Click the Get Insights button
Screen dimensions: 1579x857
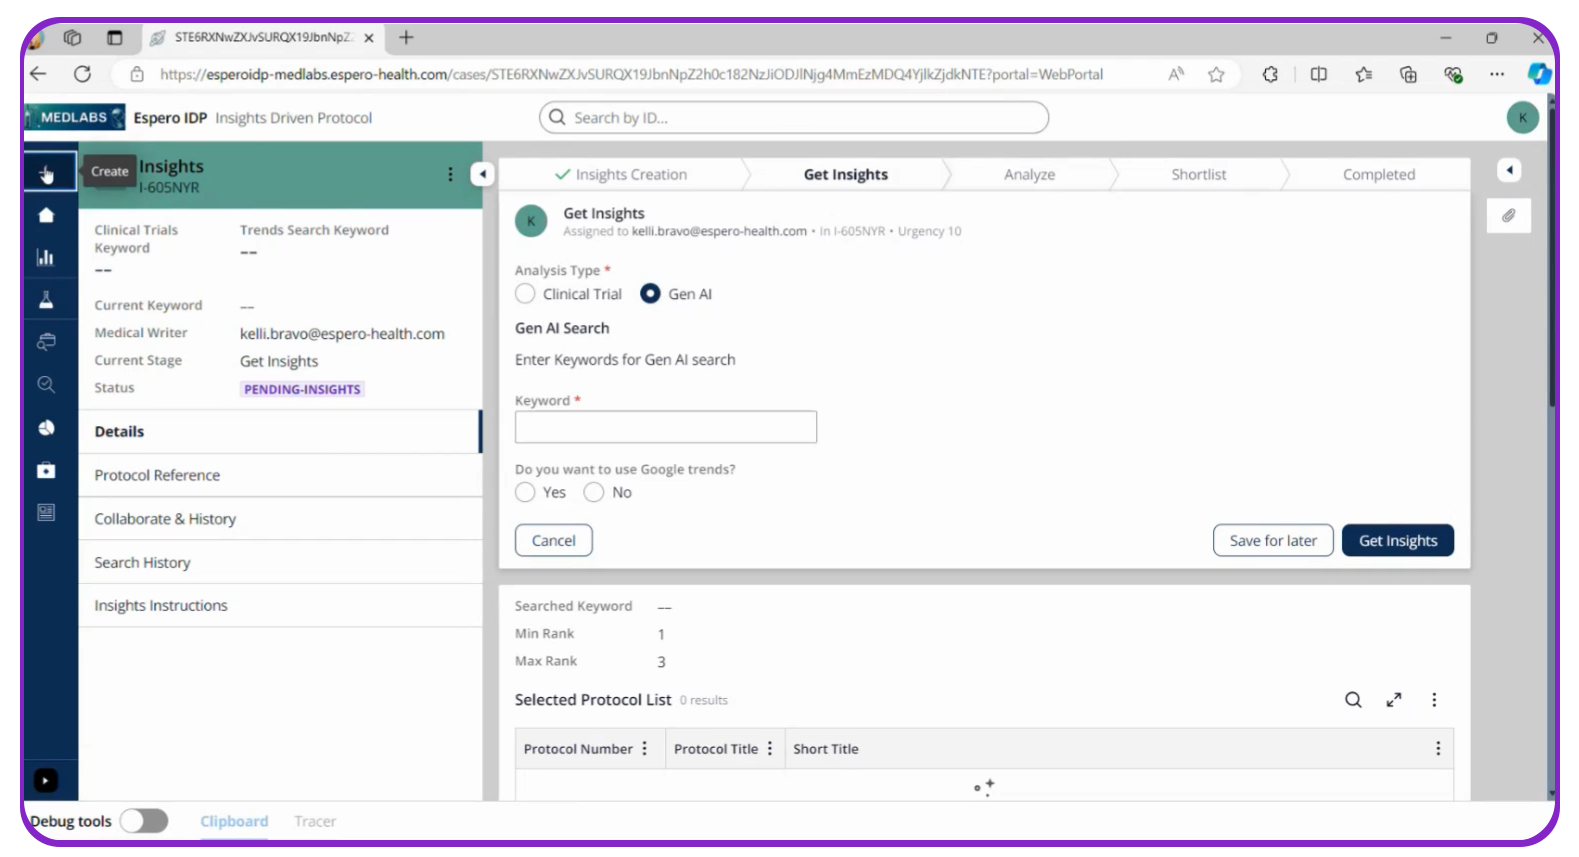tap(1397, 541)
